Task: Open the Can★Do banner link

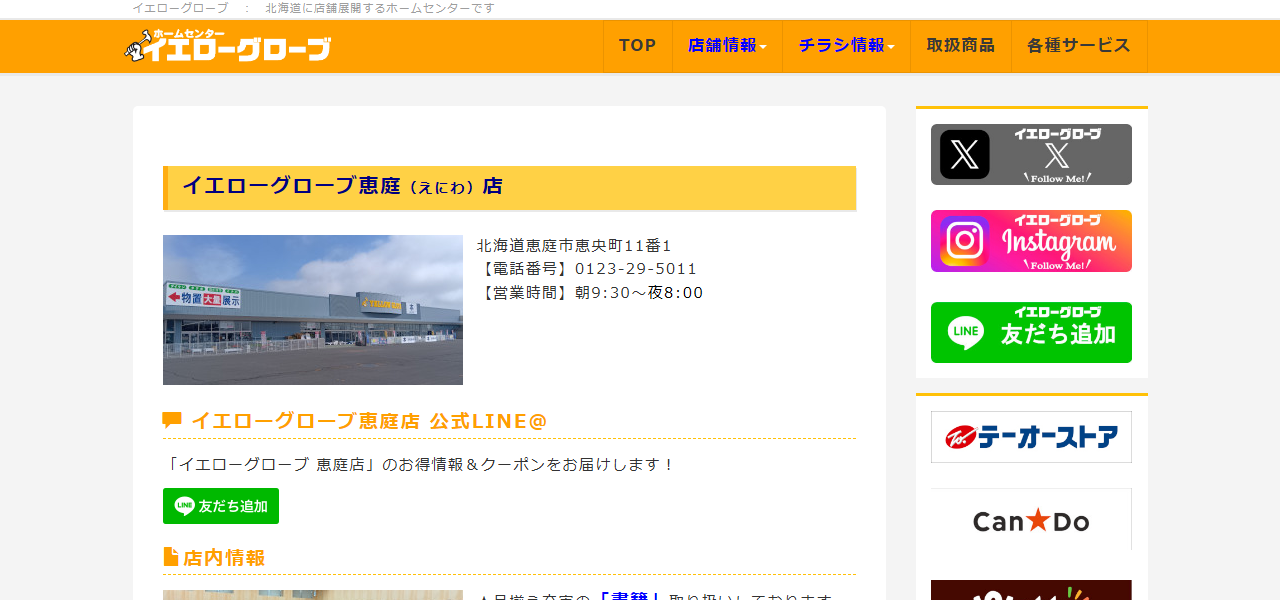Action: [x=1031, y=520]
